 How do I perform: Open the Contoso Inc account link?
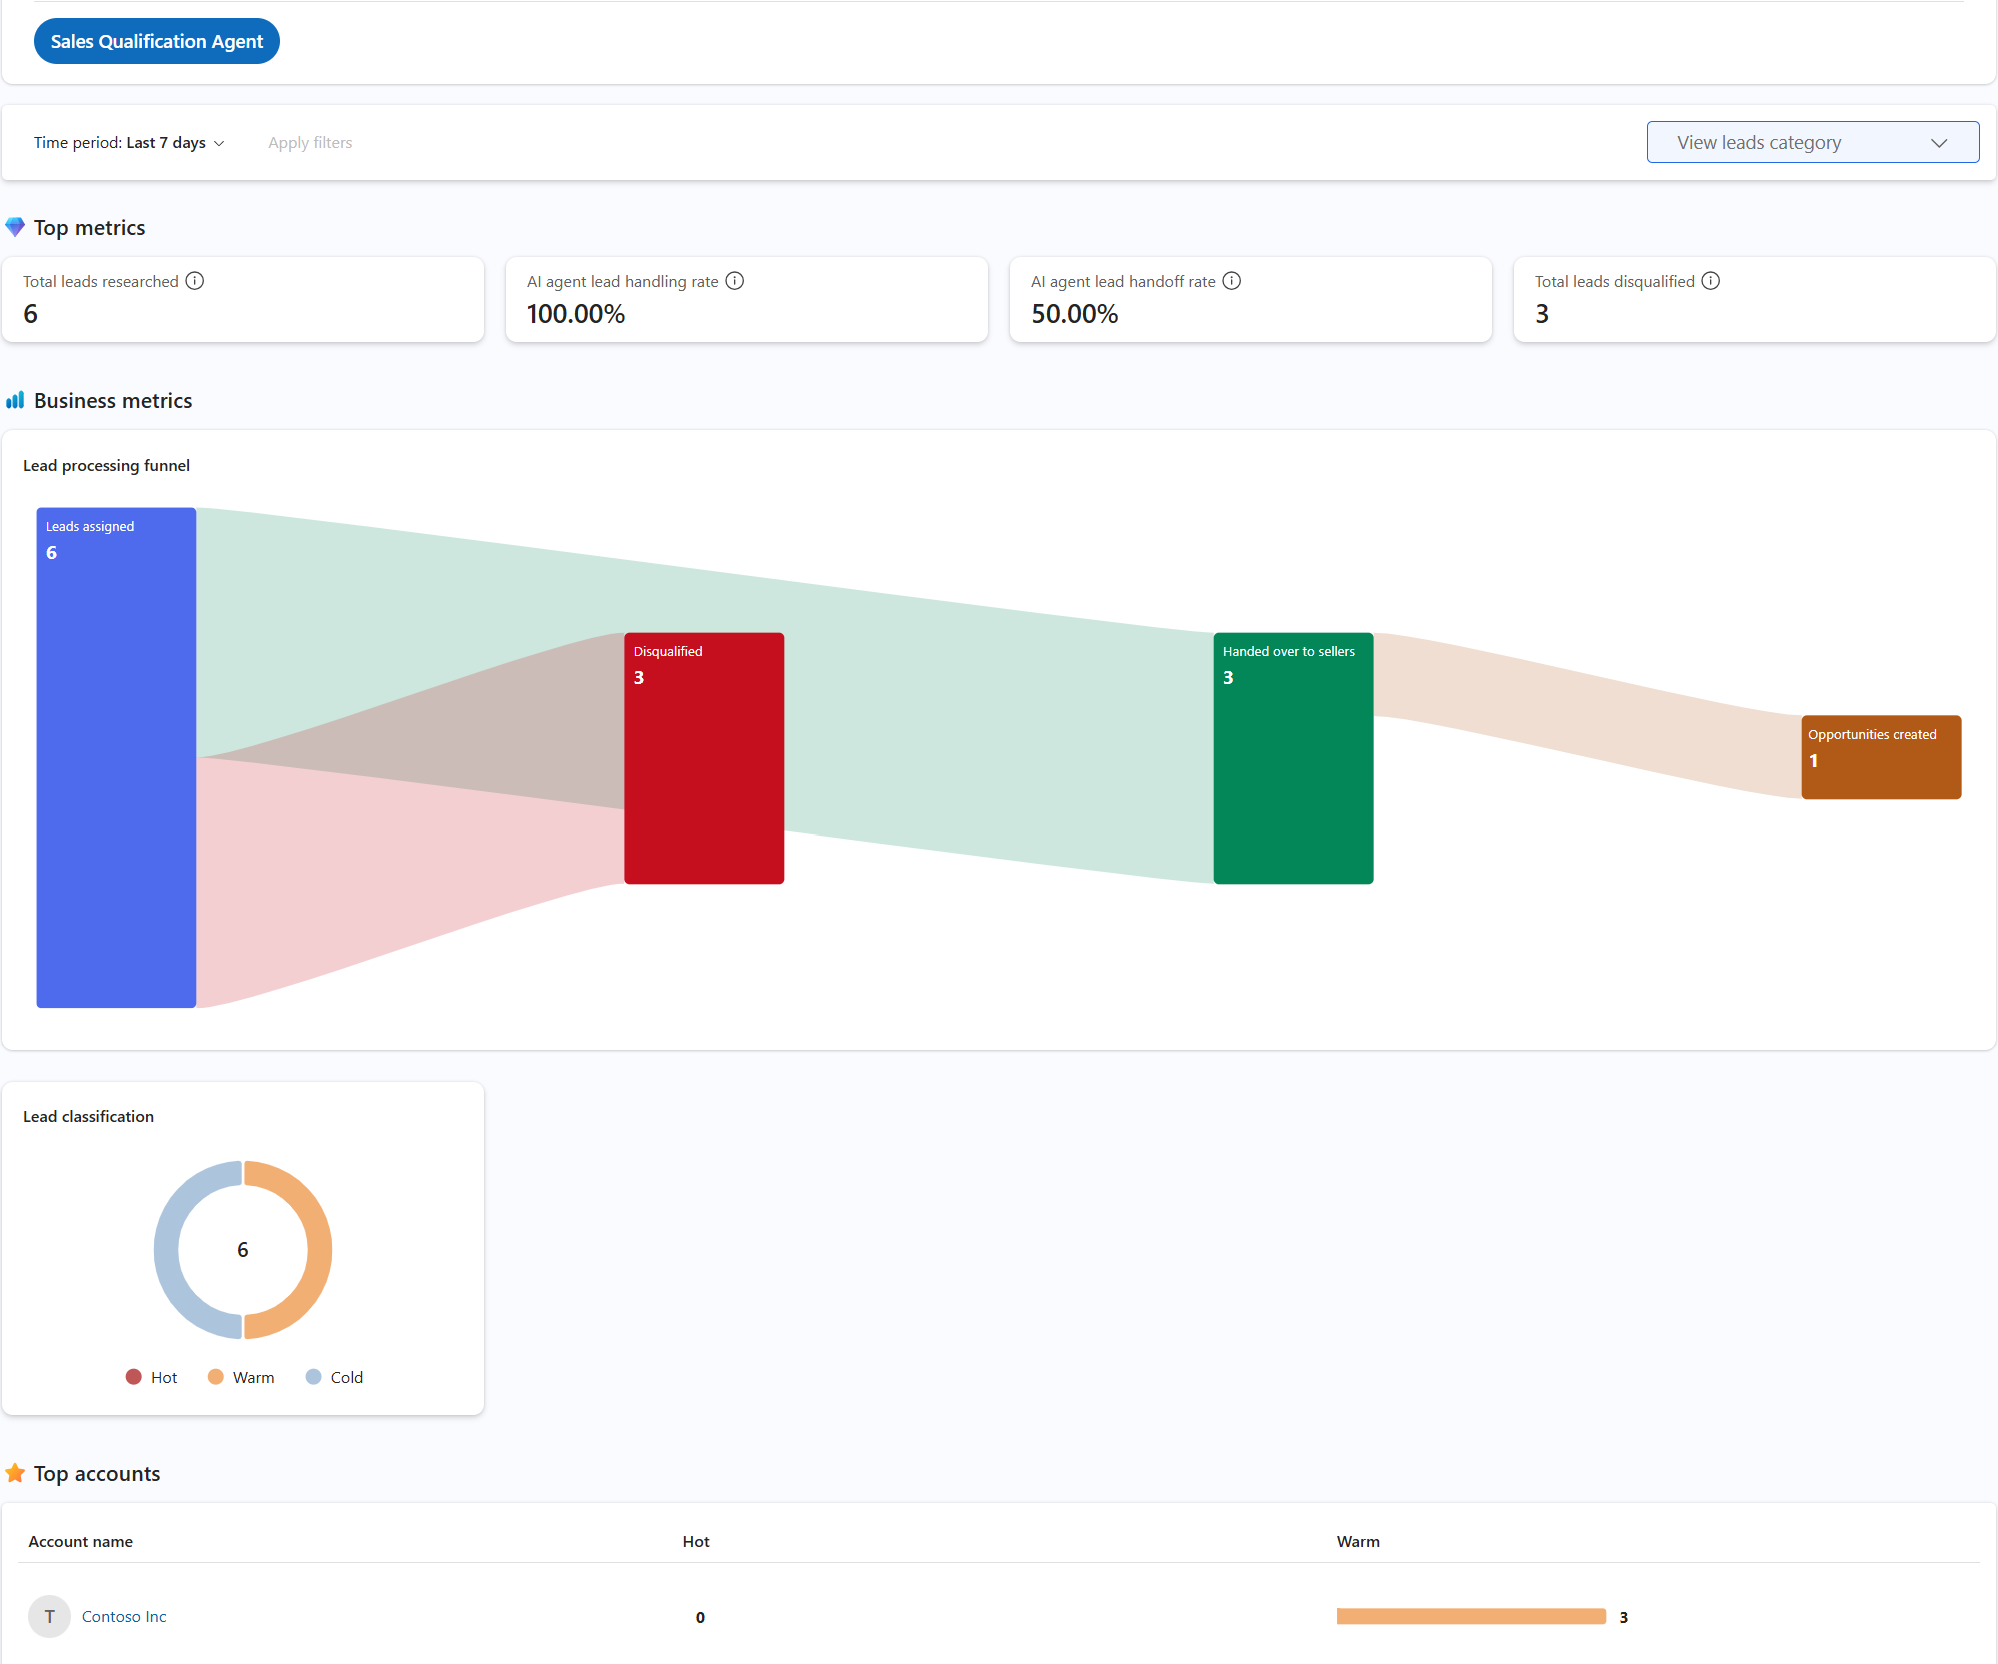coord(123,1616)
